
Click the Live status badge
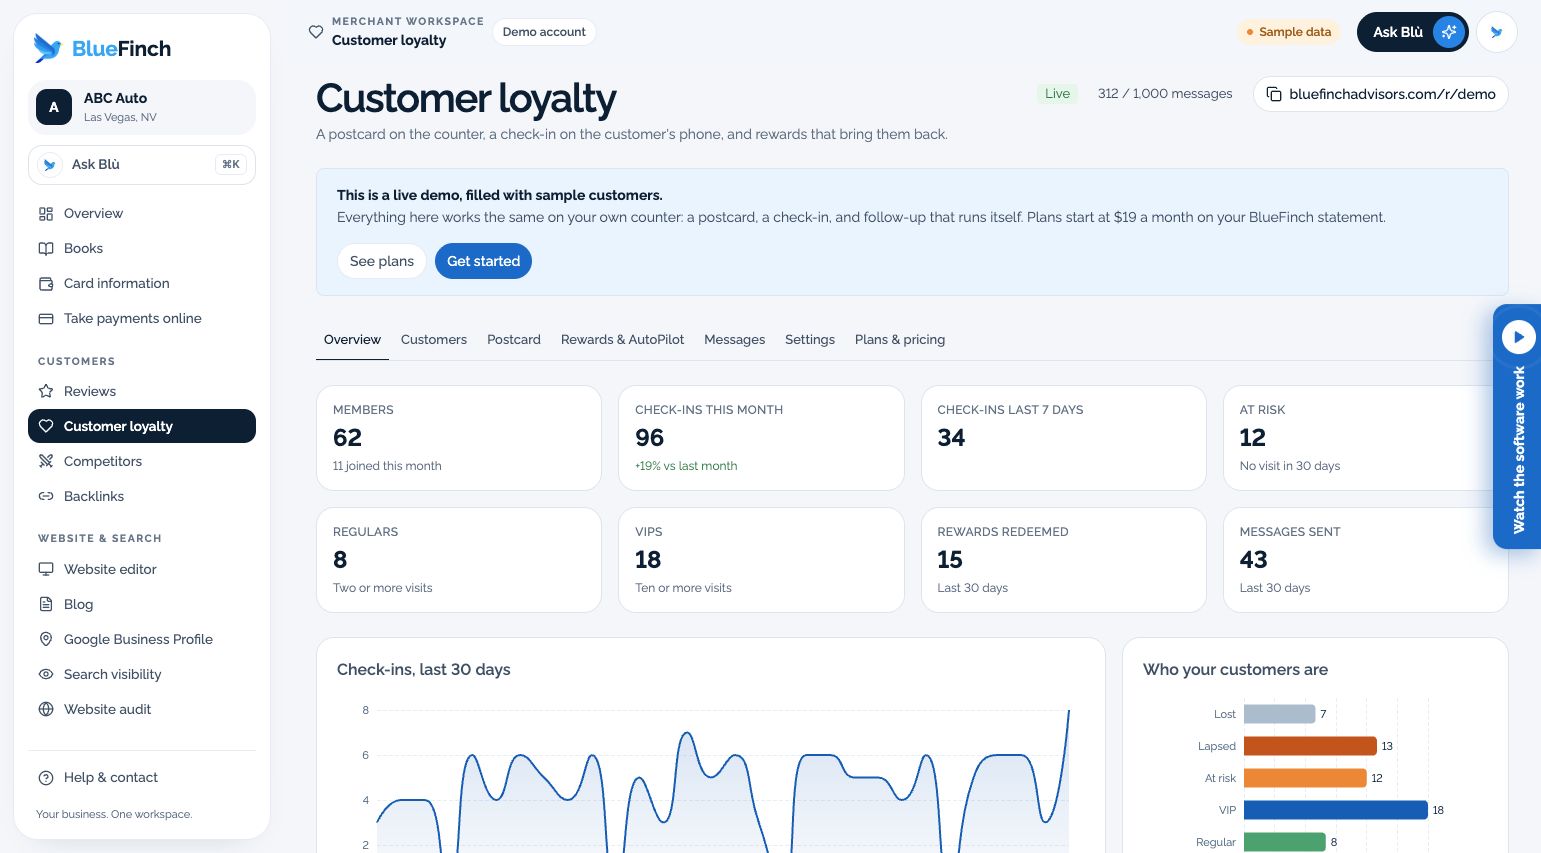(1057, 94)
